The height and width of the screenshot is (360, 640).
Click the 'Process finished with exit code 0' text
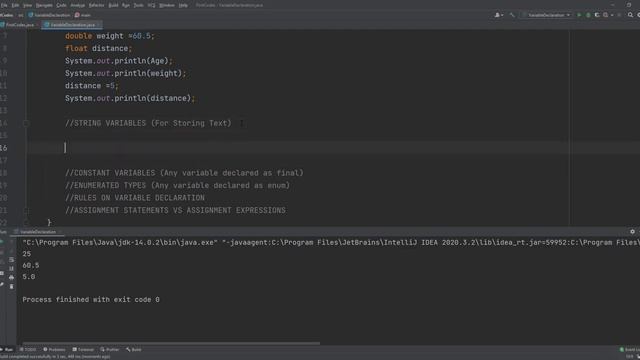pyautogui.click(x=91, y=300)
